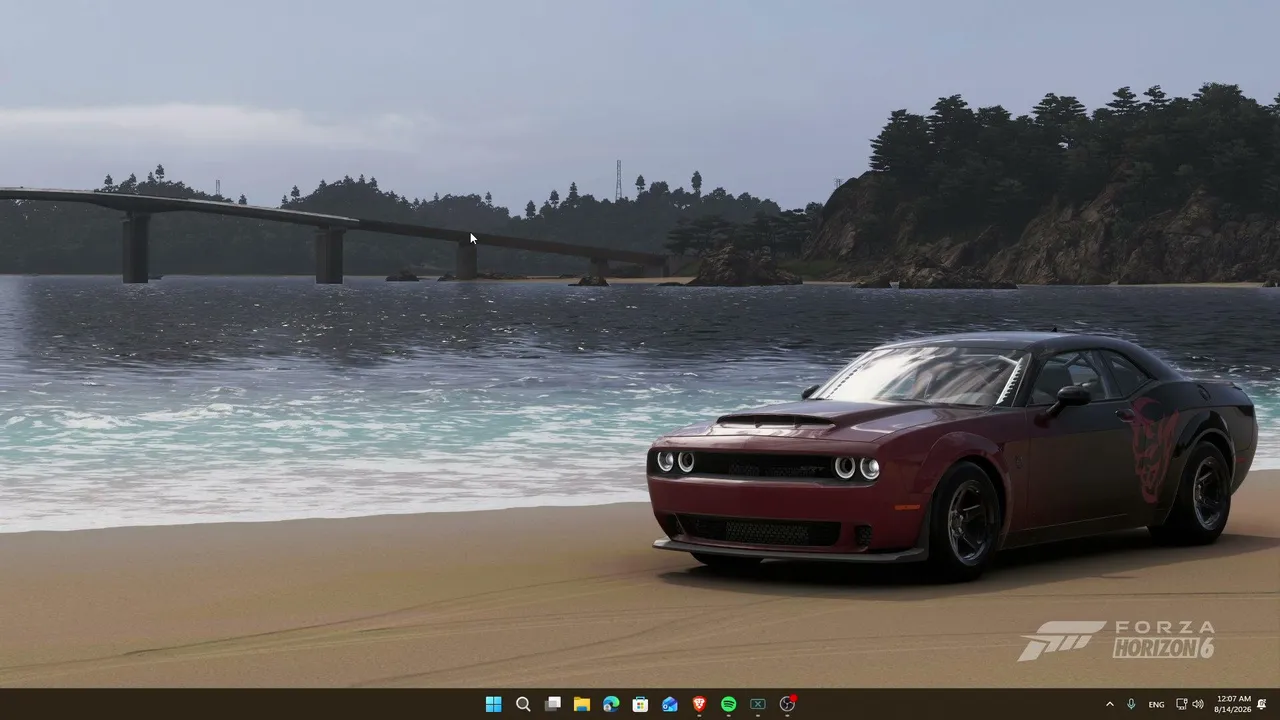The width and height of the screenshot is (1280, 720).
Task: Open the ENG language switcher
Action: (x=1156, y=704)
